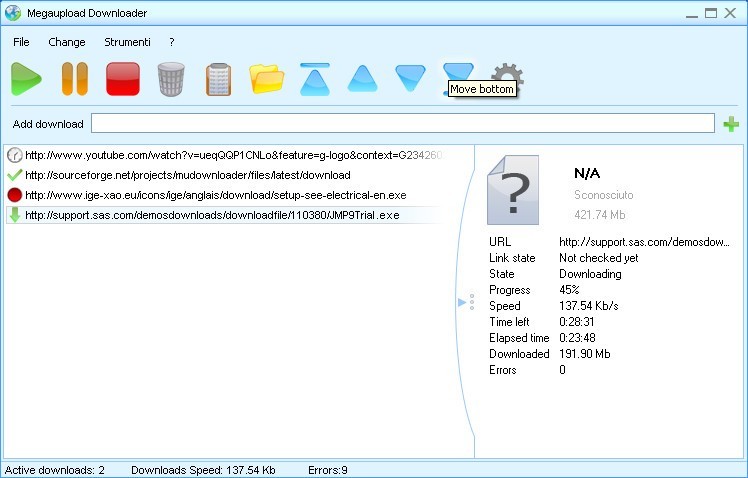The width and height of the screenshot is (748, 478).
Task: Click the green arrow icon of sas.com link
Action: pos(15,215)
